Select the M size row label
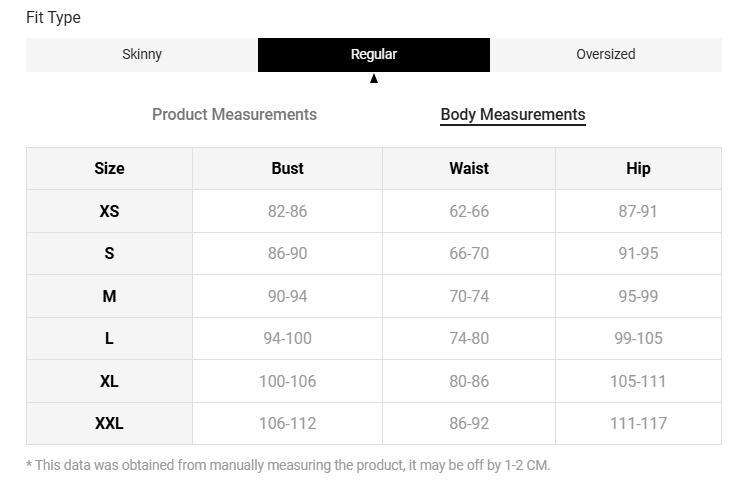This screenshot has width=741, height=501. [x=109, y=296]
